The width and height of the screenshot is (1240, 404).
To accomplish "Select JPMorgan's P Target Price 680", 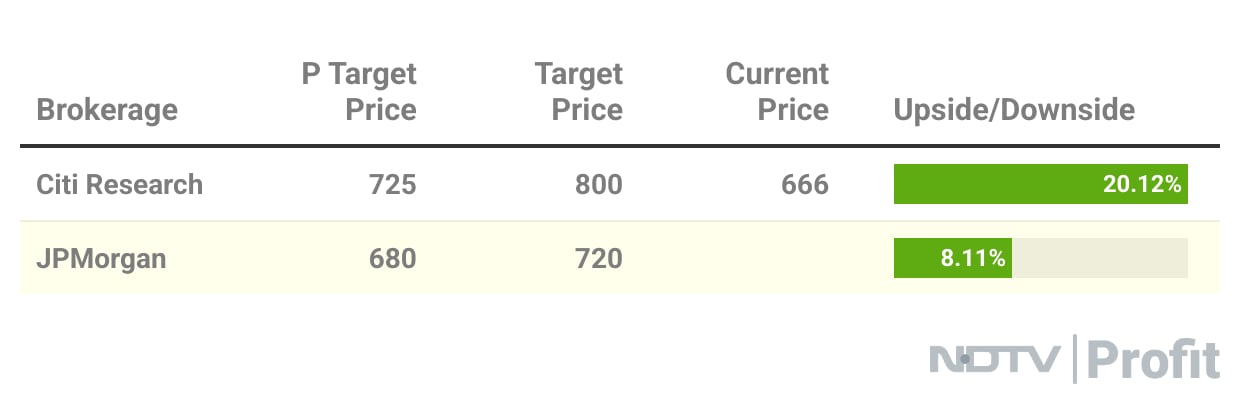I will 392,258.
